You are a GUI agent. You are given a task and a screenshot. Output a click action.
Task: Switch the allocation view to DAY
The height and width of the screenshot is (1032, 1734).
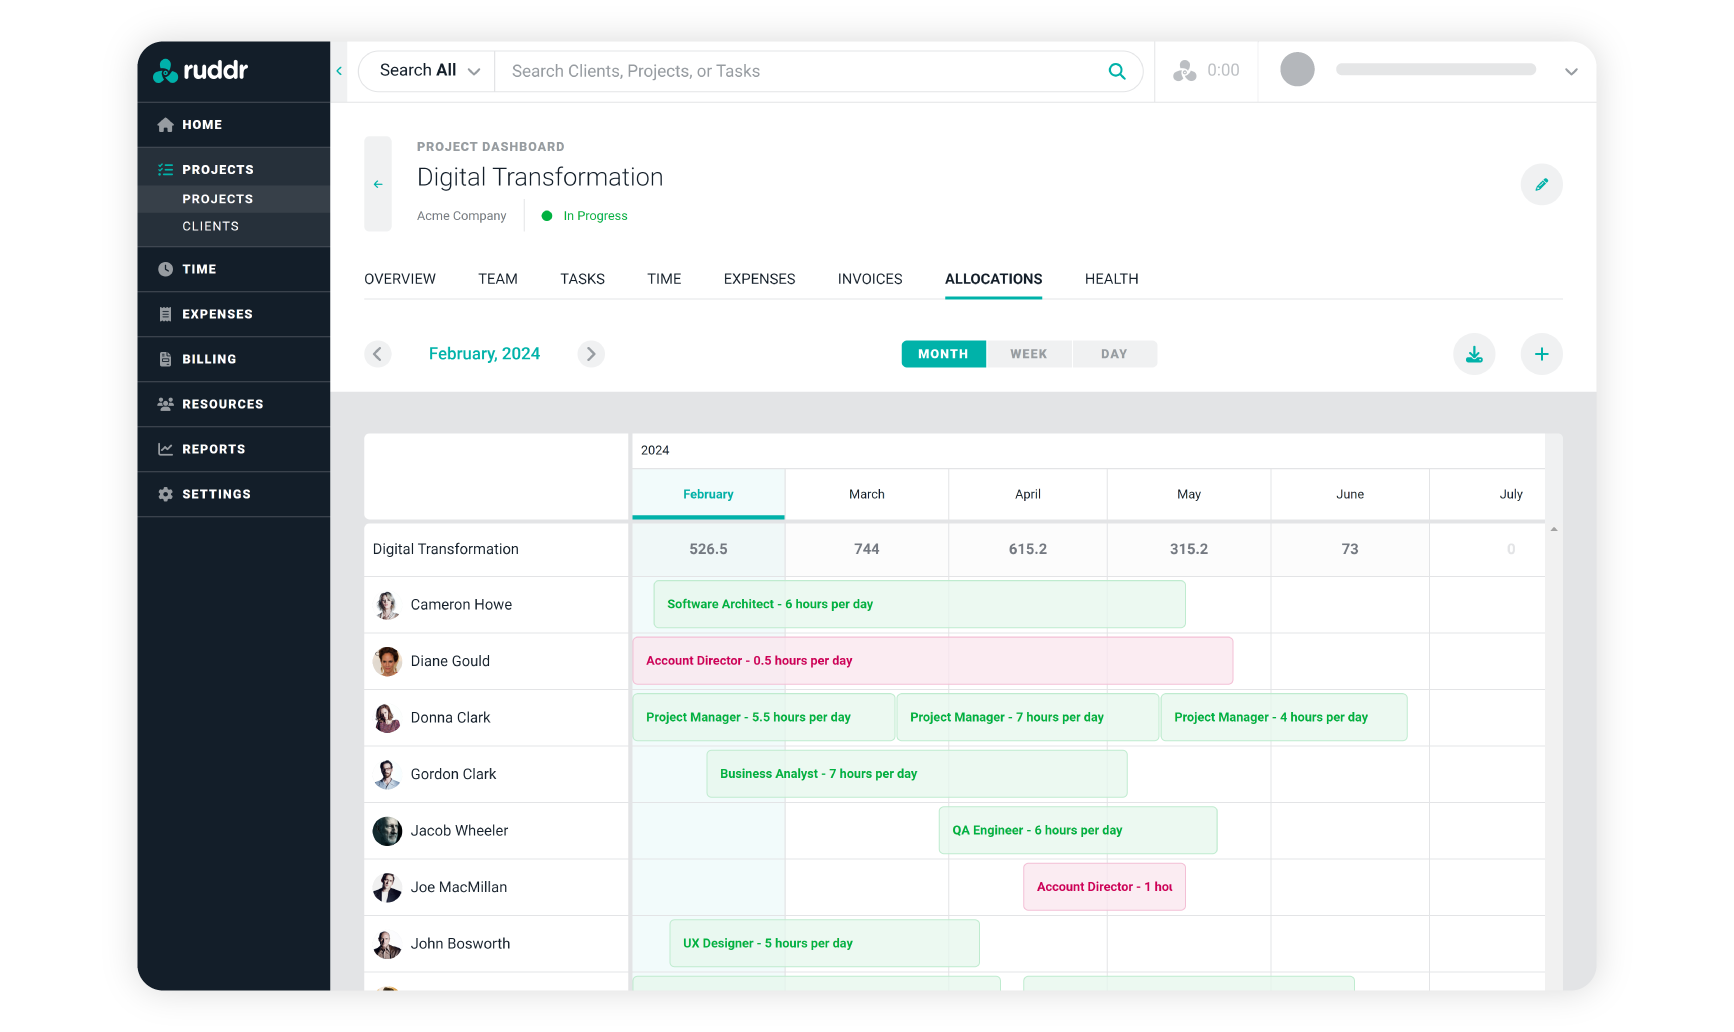click(x=1113, y=353)
